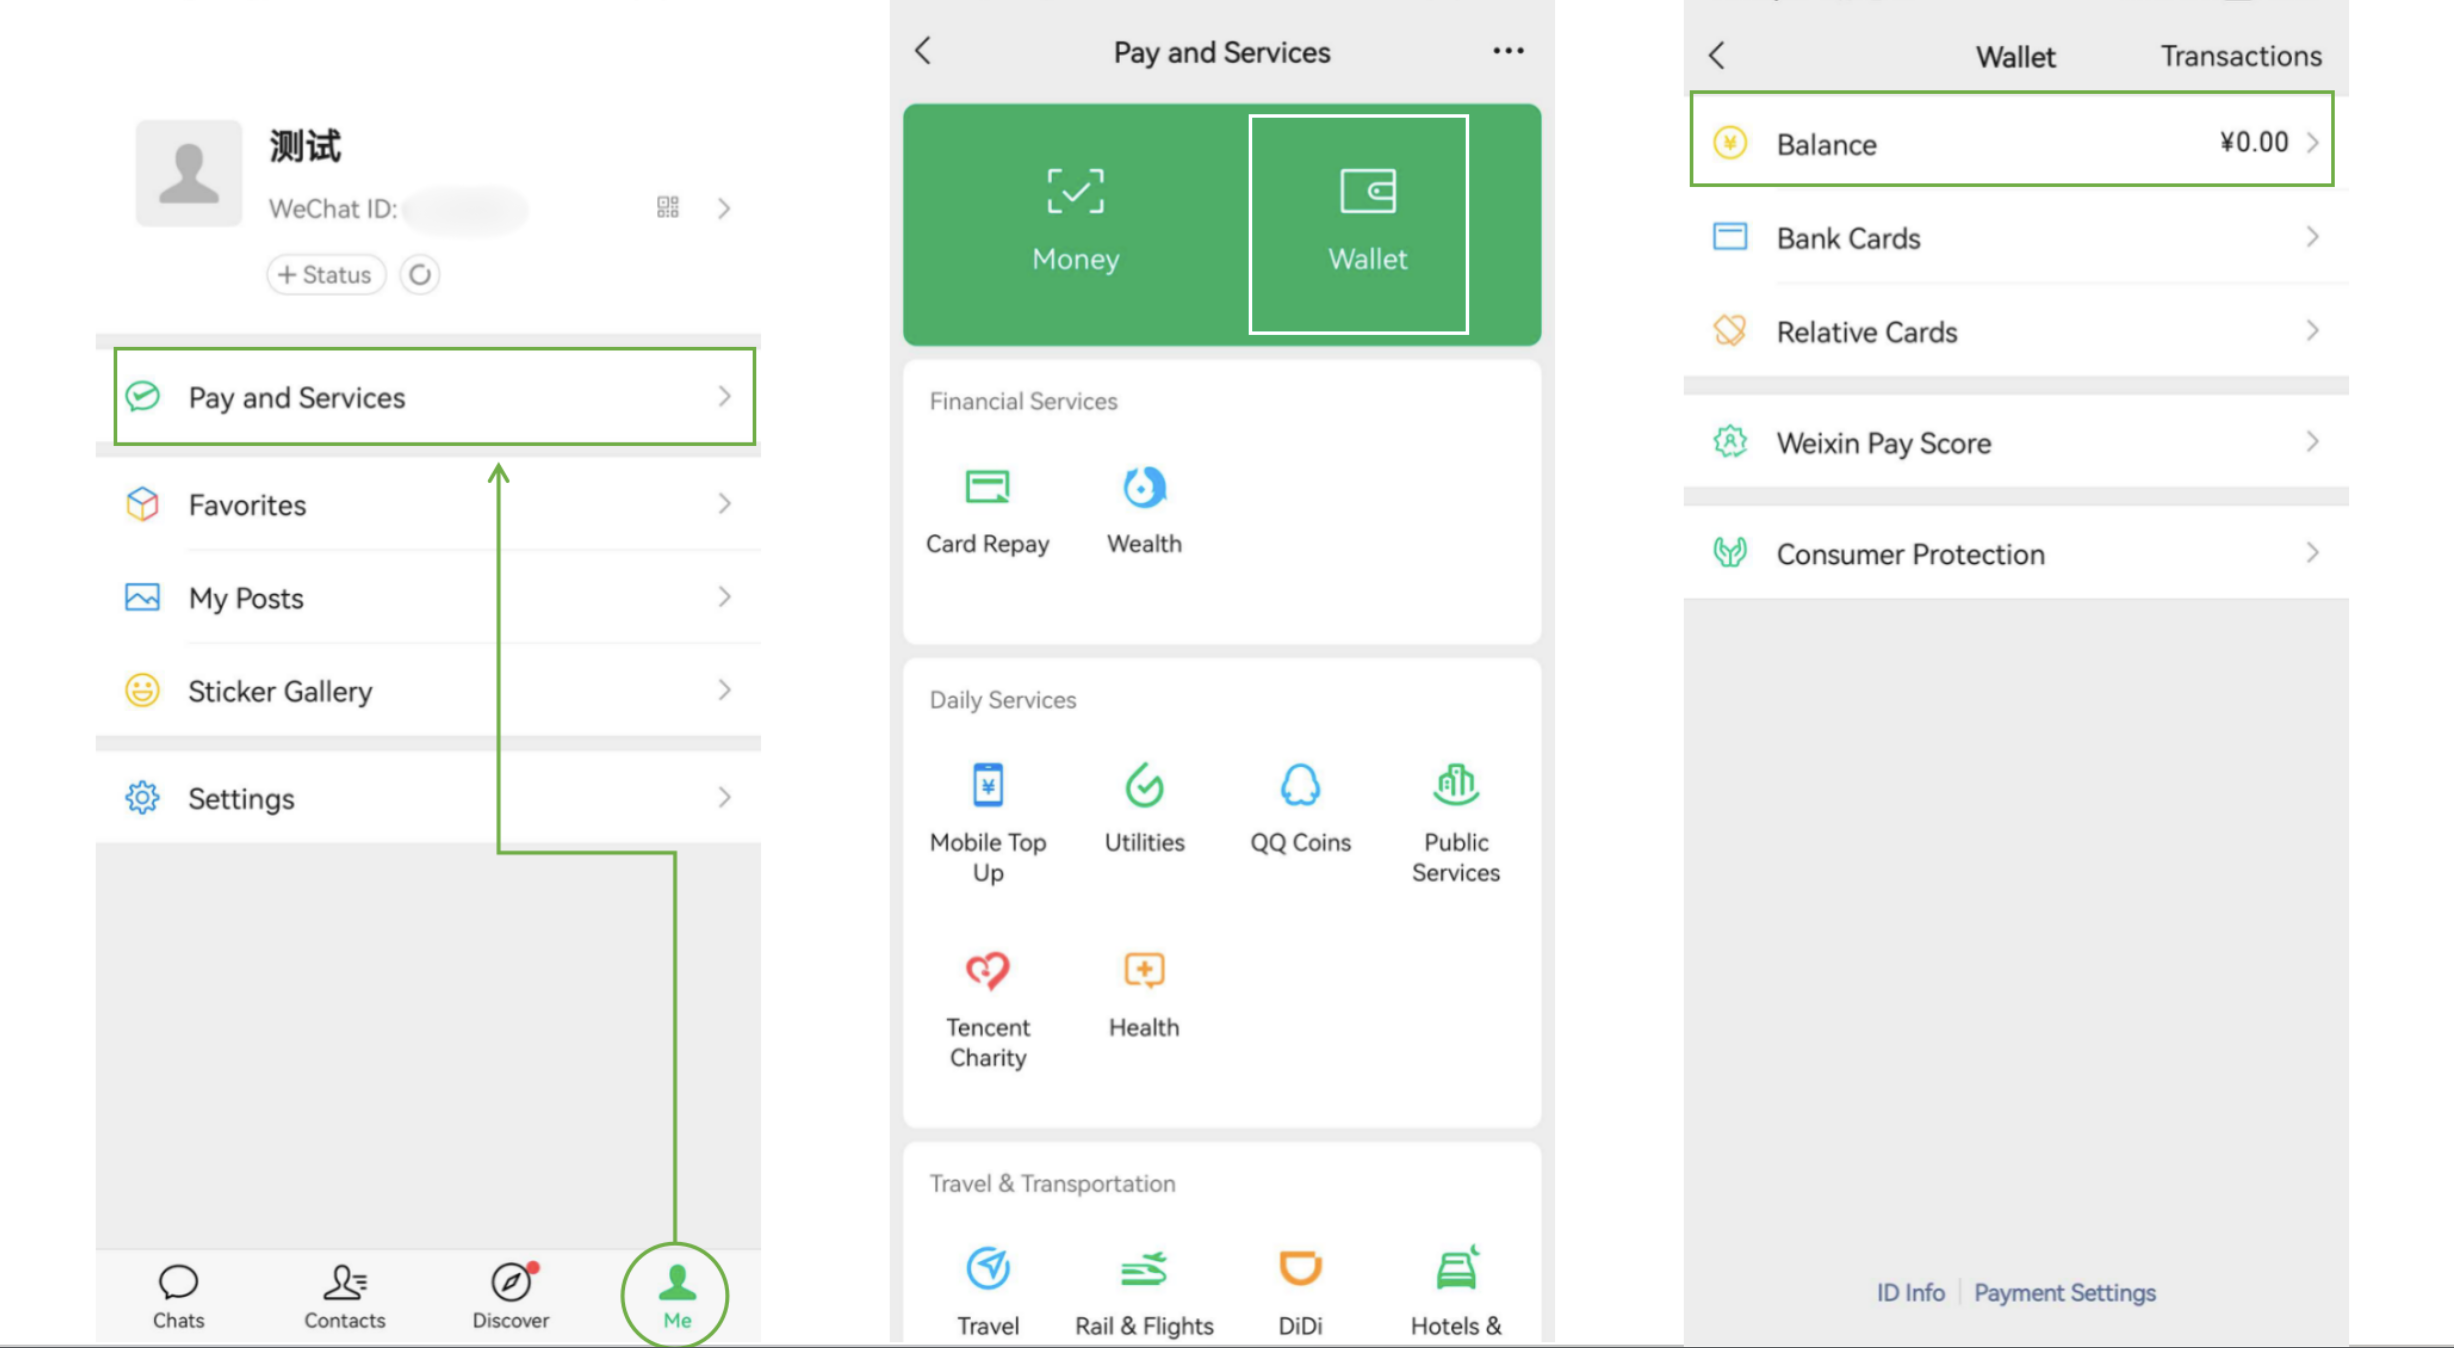
Task: Open Sticker Gallery smiley icon
Action: pyautogui.click(x=142, y=690)
